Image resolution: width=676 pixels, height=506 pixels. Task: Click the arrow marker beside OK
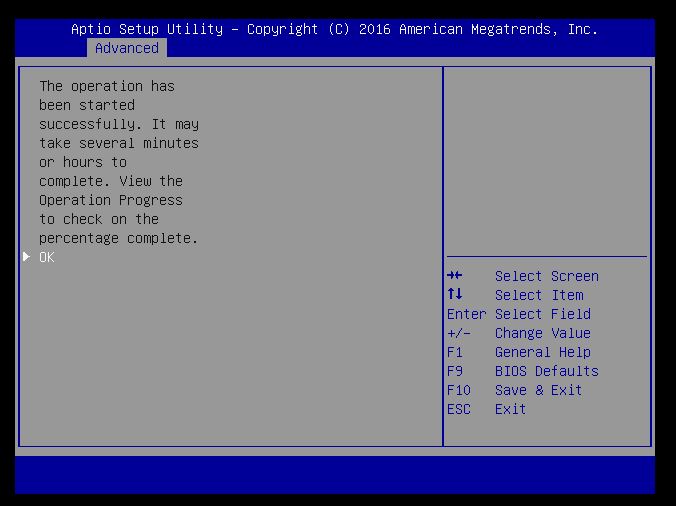point(27,257)
